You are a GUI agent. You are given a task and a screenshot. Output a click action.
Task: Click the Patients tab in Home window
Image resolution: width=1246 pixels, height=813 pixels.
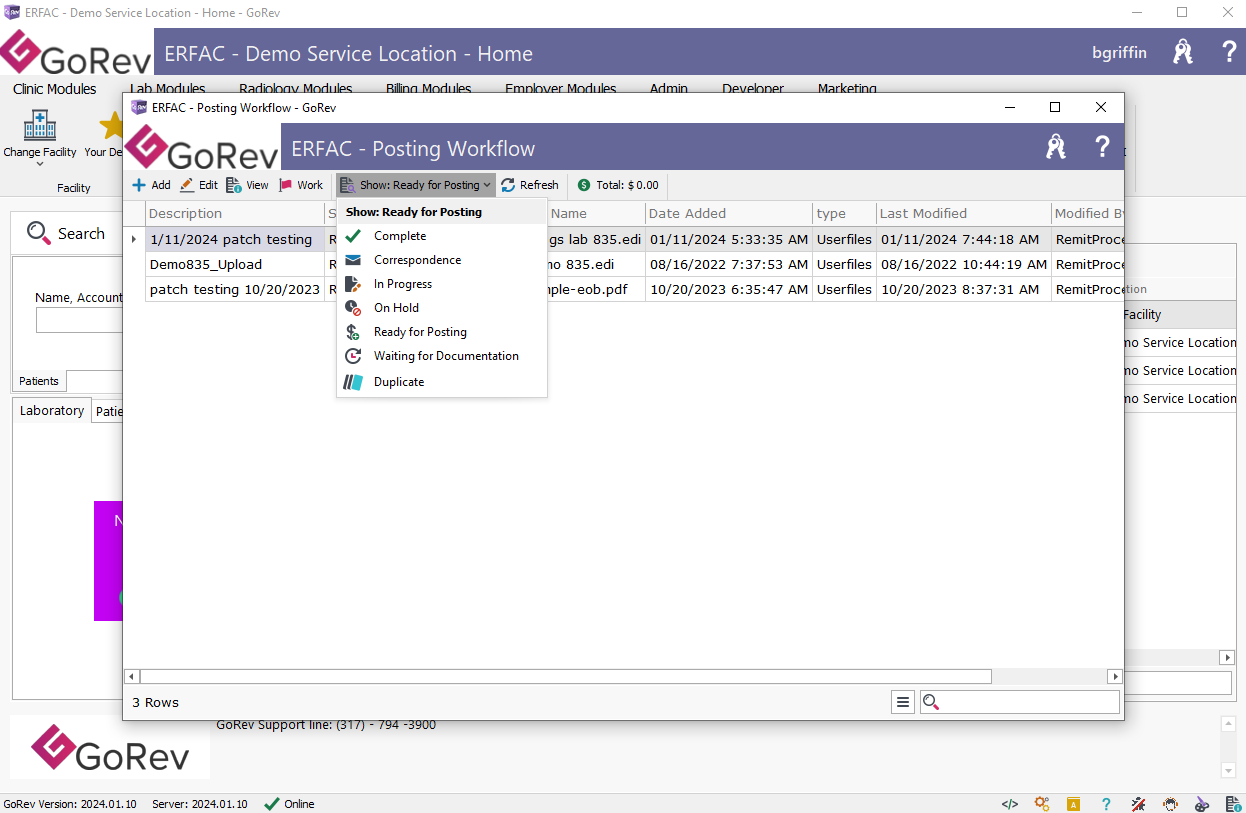coord(40,381)
